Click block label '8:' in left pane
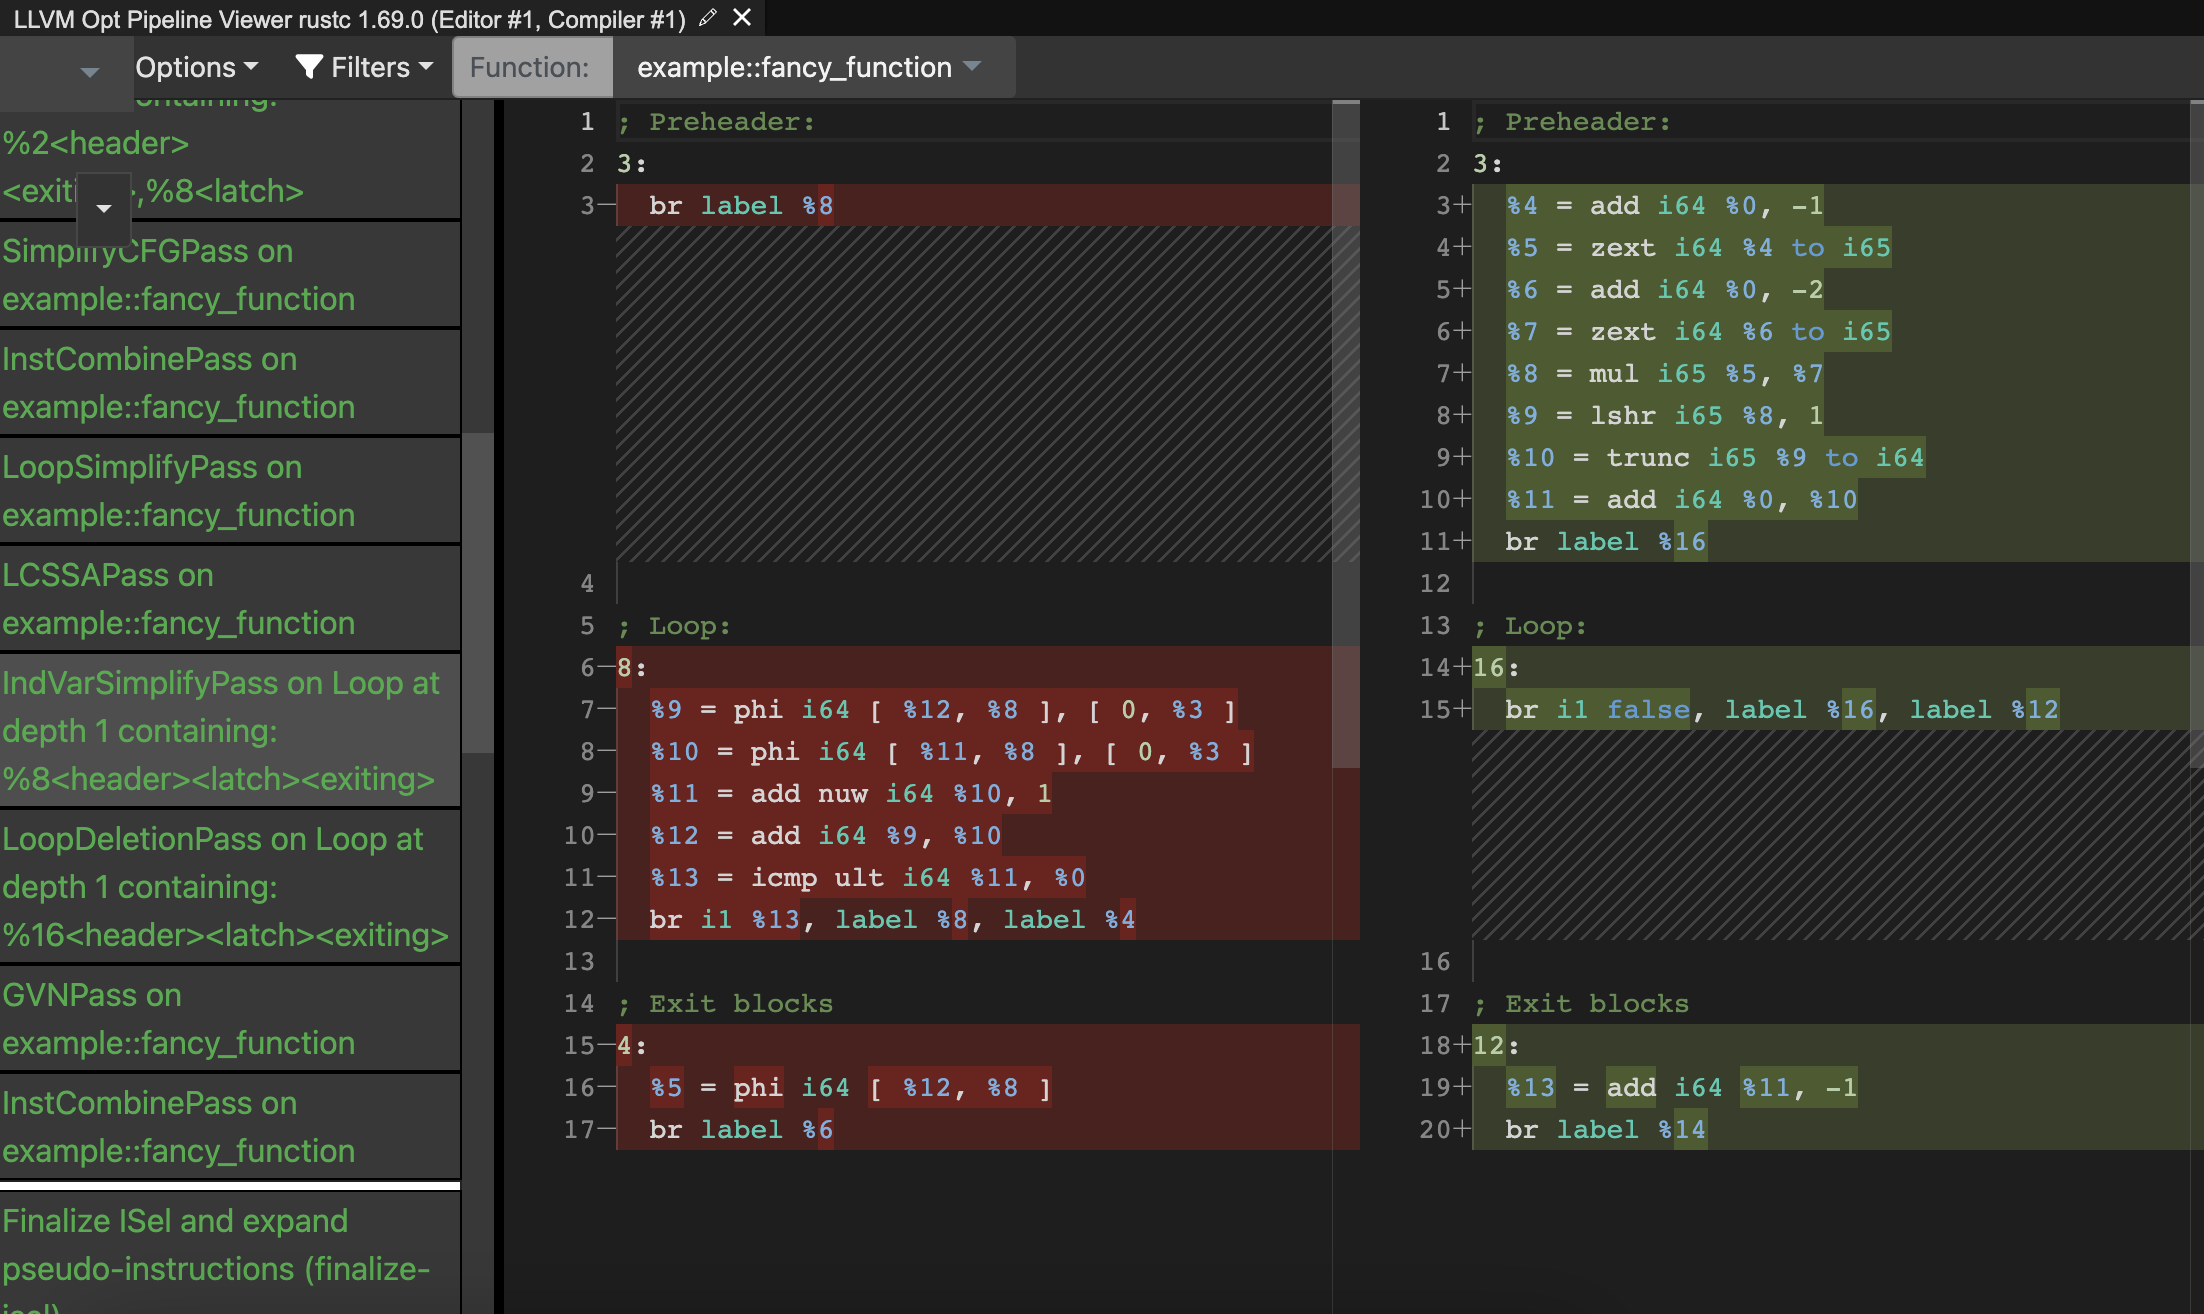This screenshot has height=1314, width=2204. tap(631, 667)
